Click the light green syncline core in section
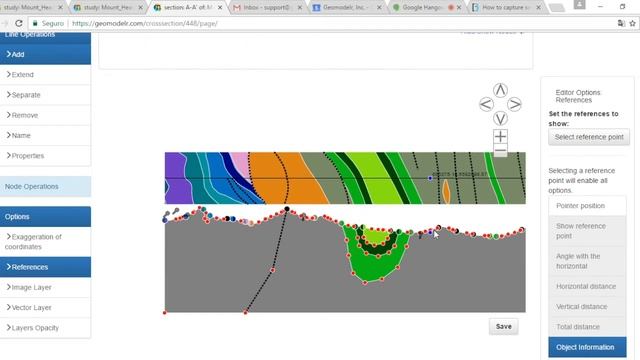640x360 pixels. (x=376, y=236)
